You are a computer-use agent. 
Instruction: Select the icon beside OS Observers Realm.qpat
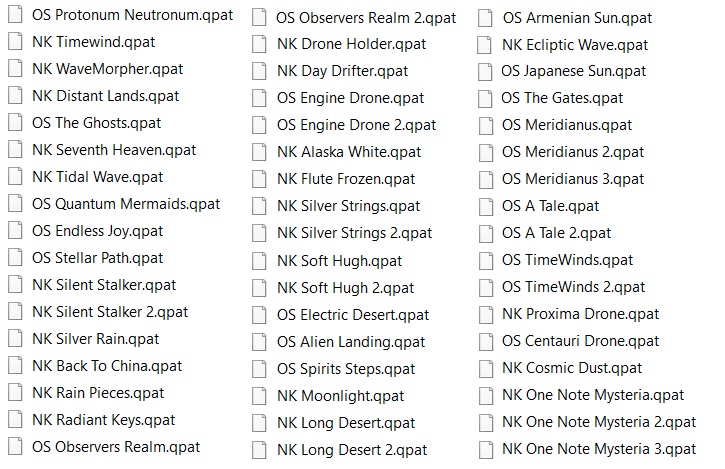tap(15, 447)
